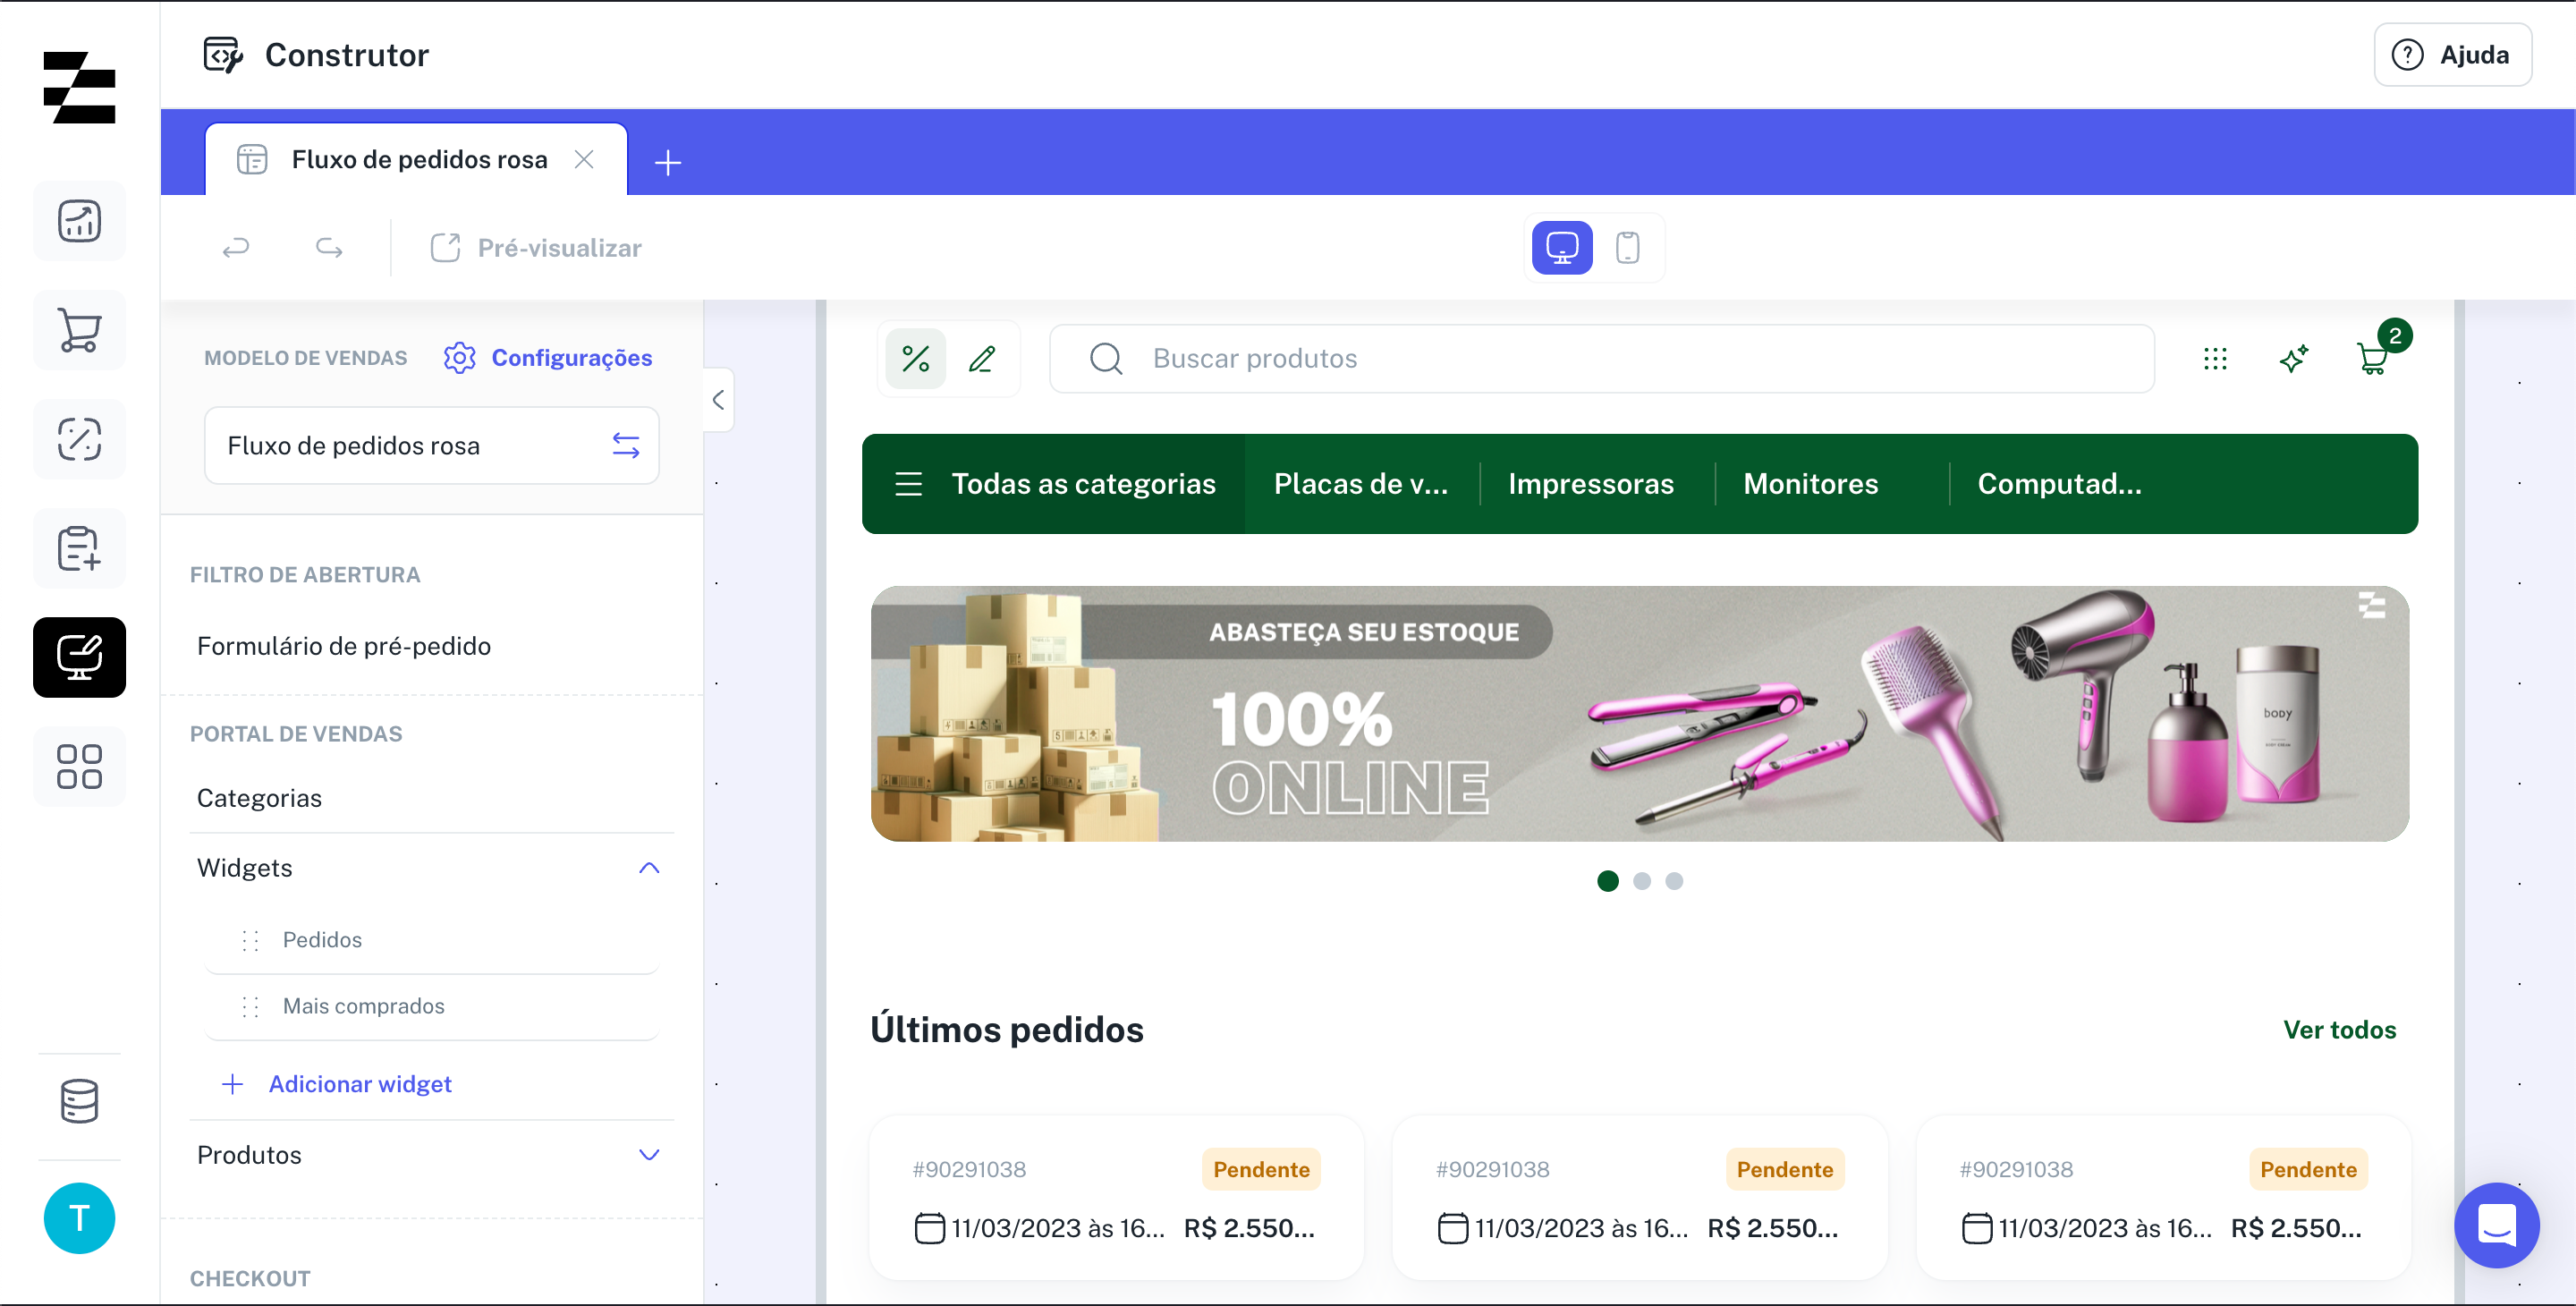Collapse the Widgets section
Screen dimensions: 2576x1306
(x=649, y=868)
